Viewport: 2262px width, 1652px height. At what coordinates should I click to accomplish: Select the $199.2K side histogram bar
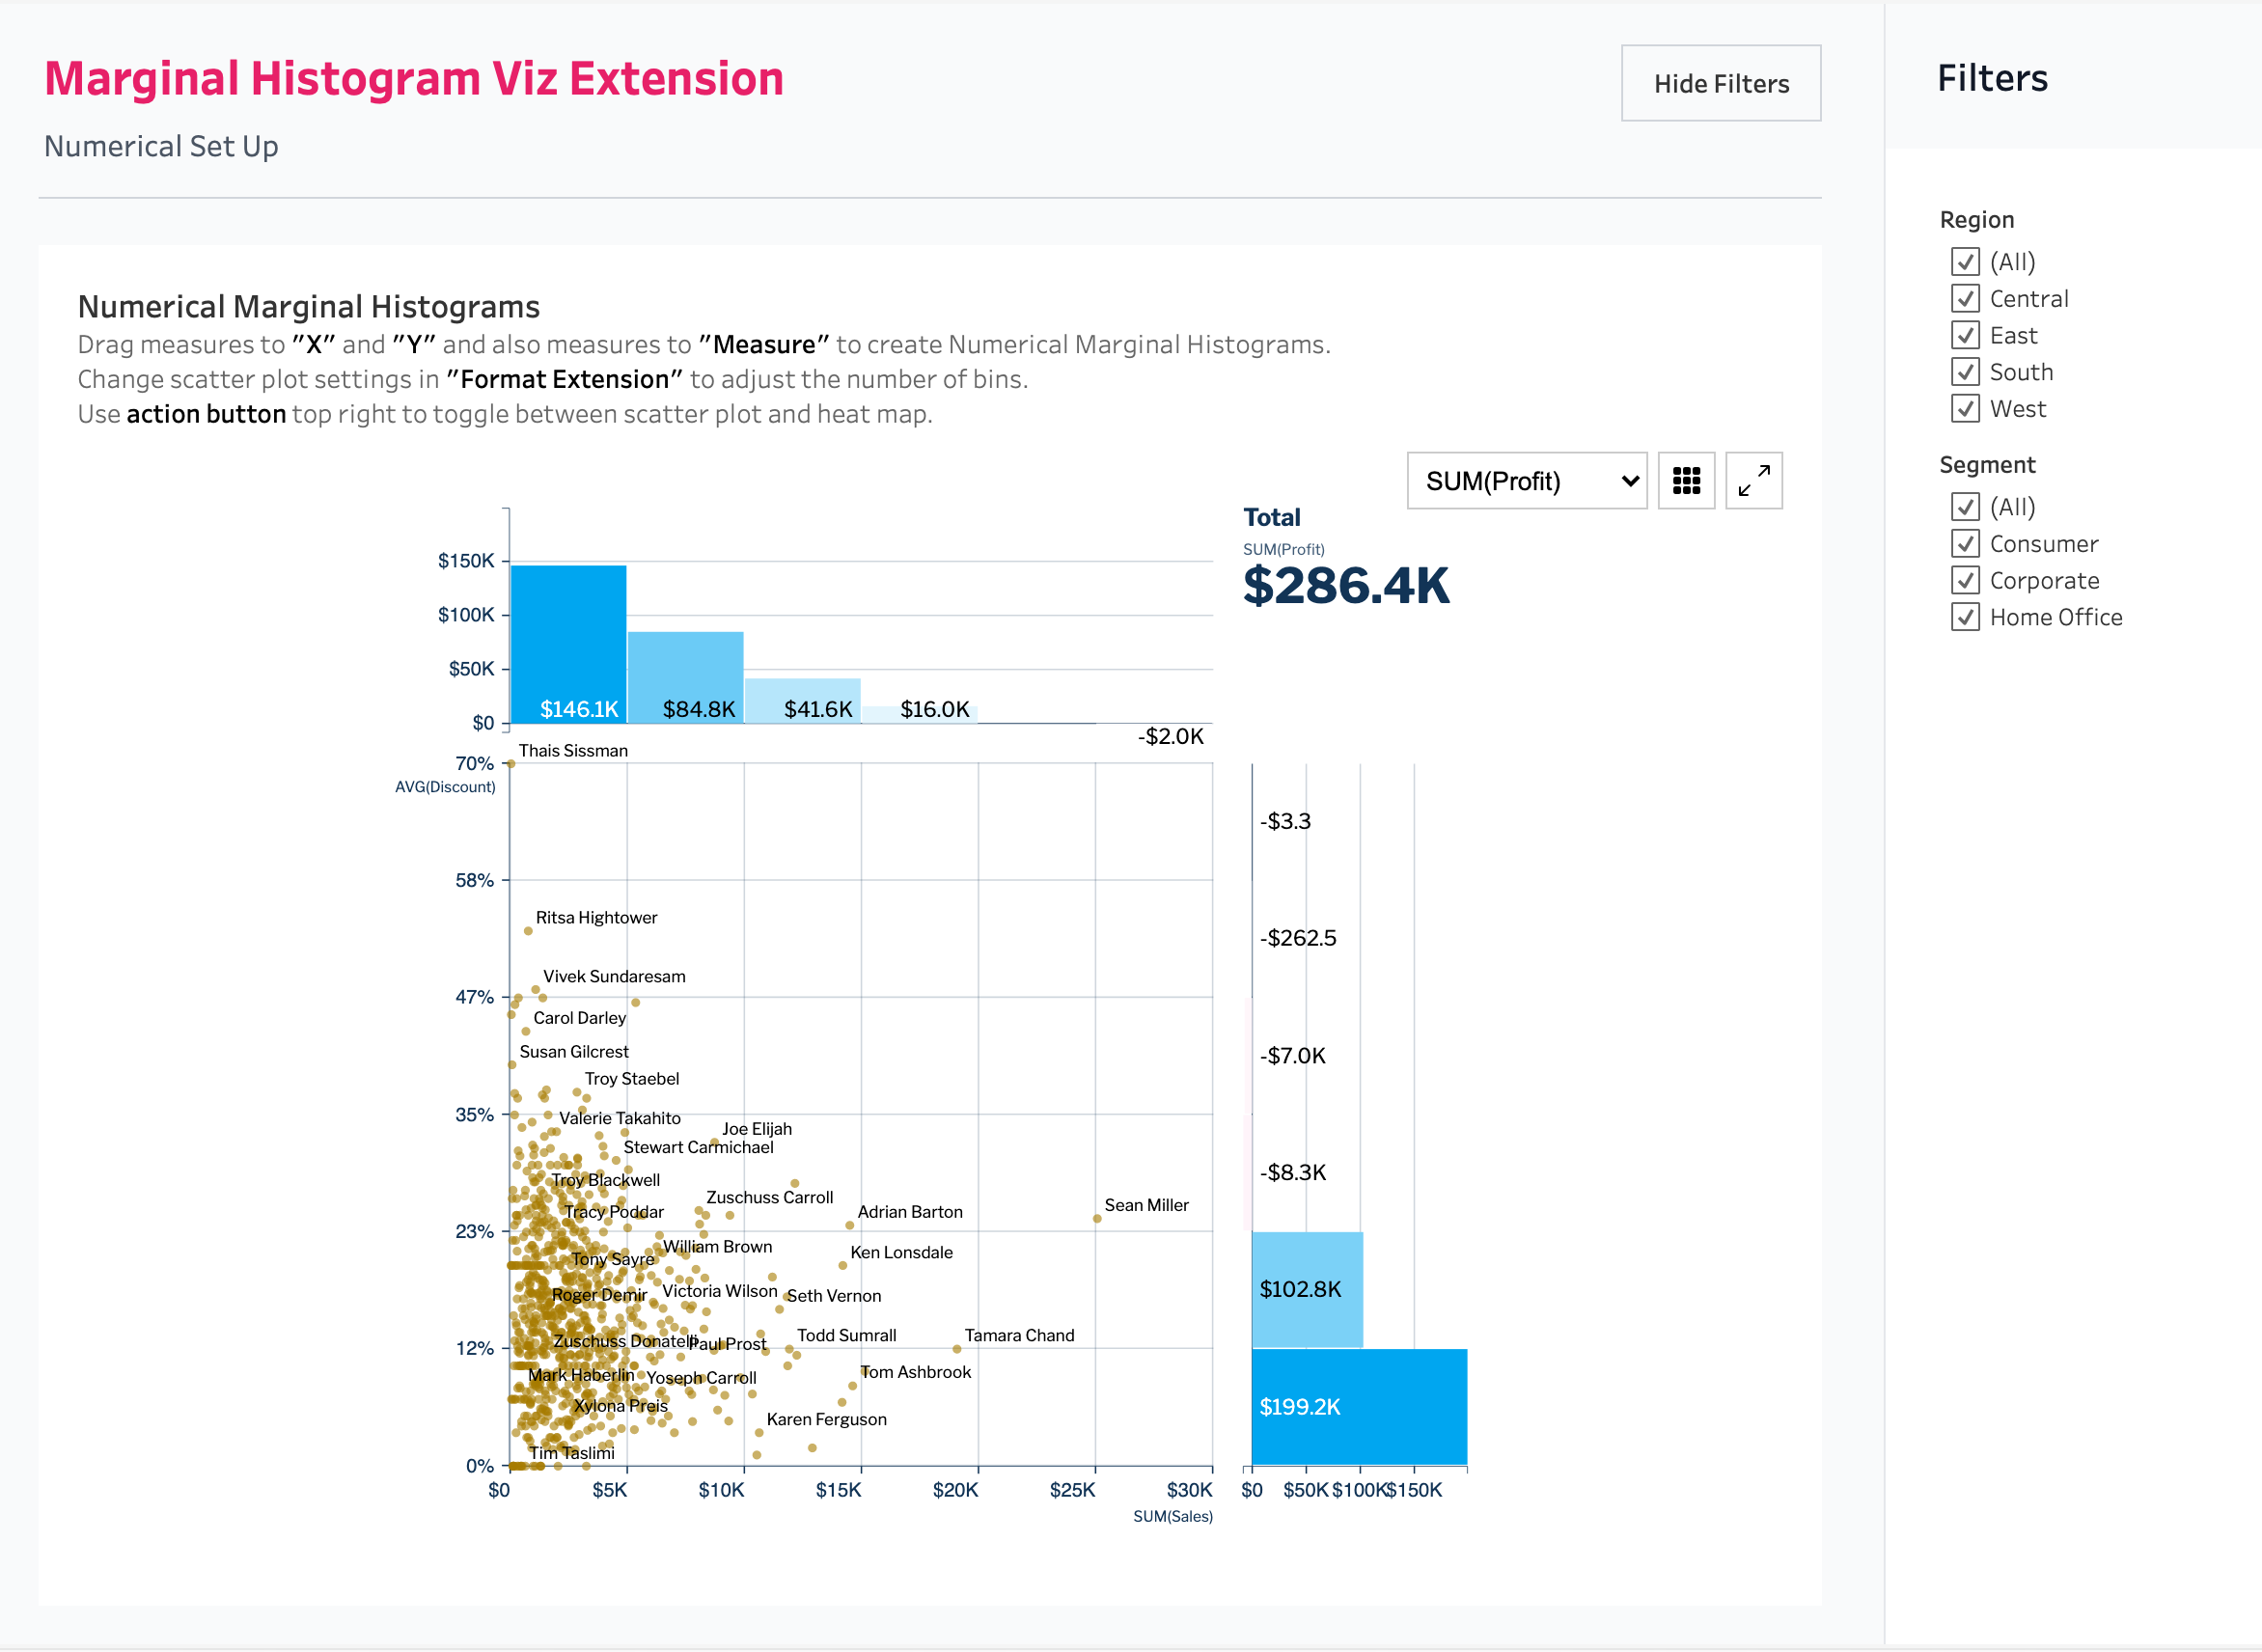click(1358, 1406)
